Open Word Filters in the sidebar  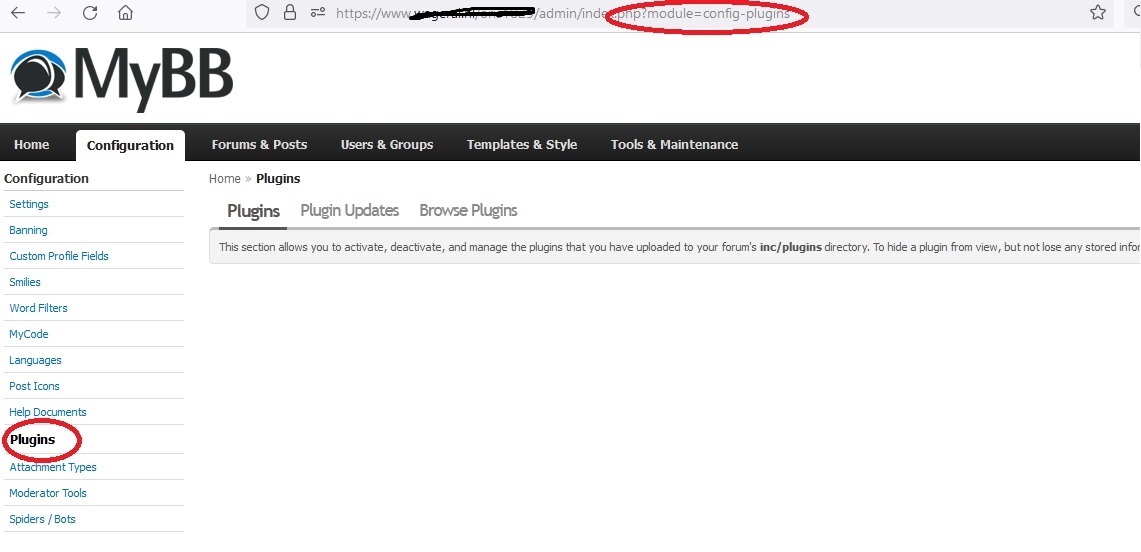39,308
